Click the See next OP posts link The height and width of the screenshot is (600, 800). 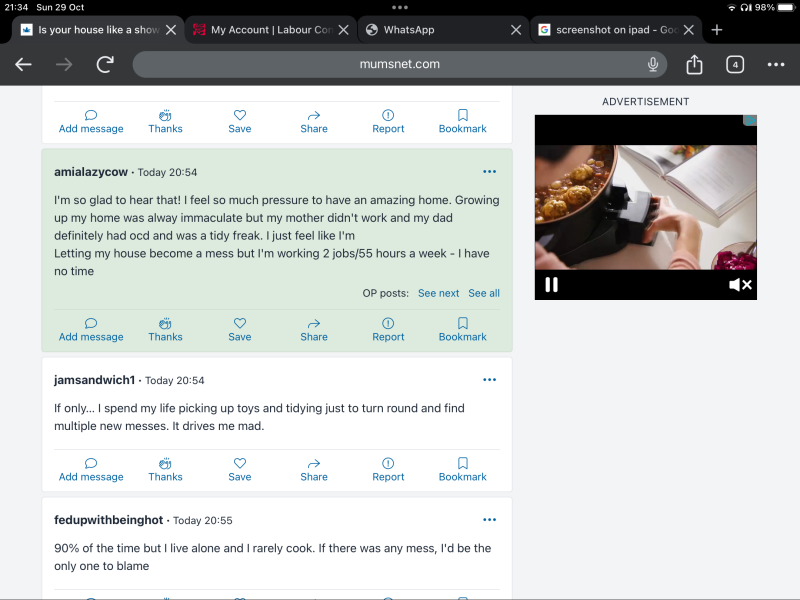pos(438,293)
